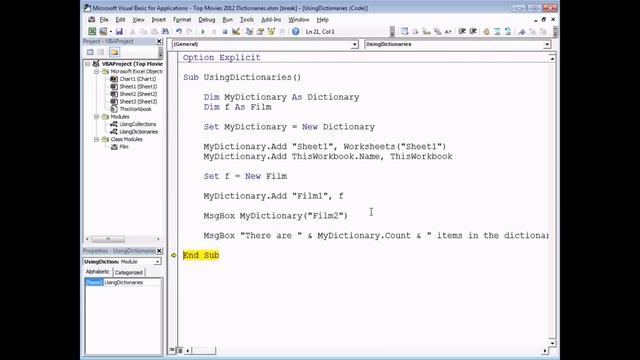Open the Insert menu
Screen dimensions: 640x360
click(x=158, y=20)
